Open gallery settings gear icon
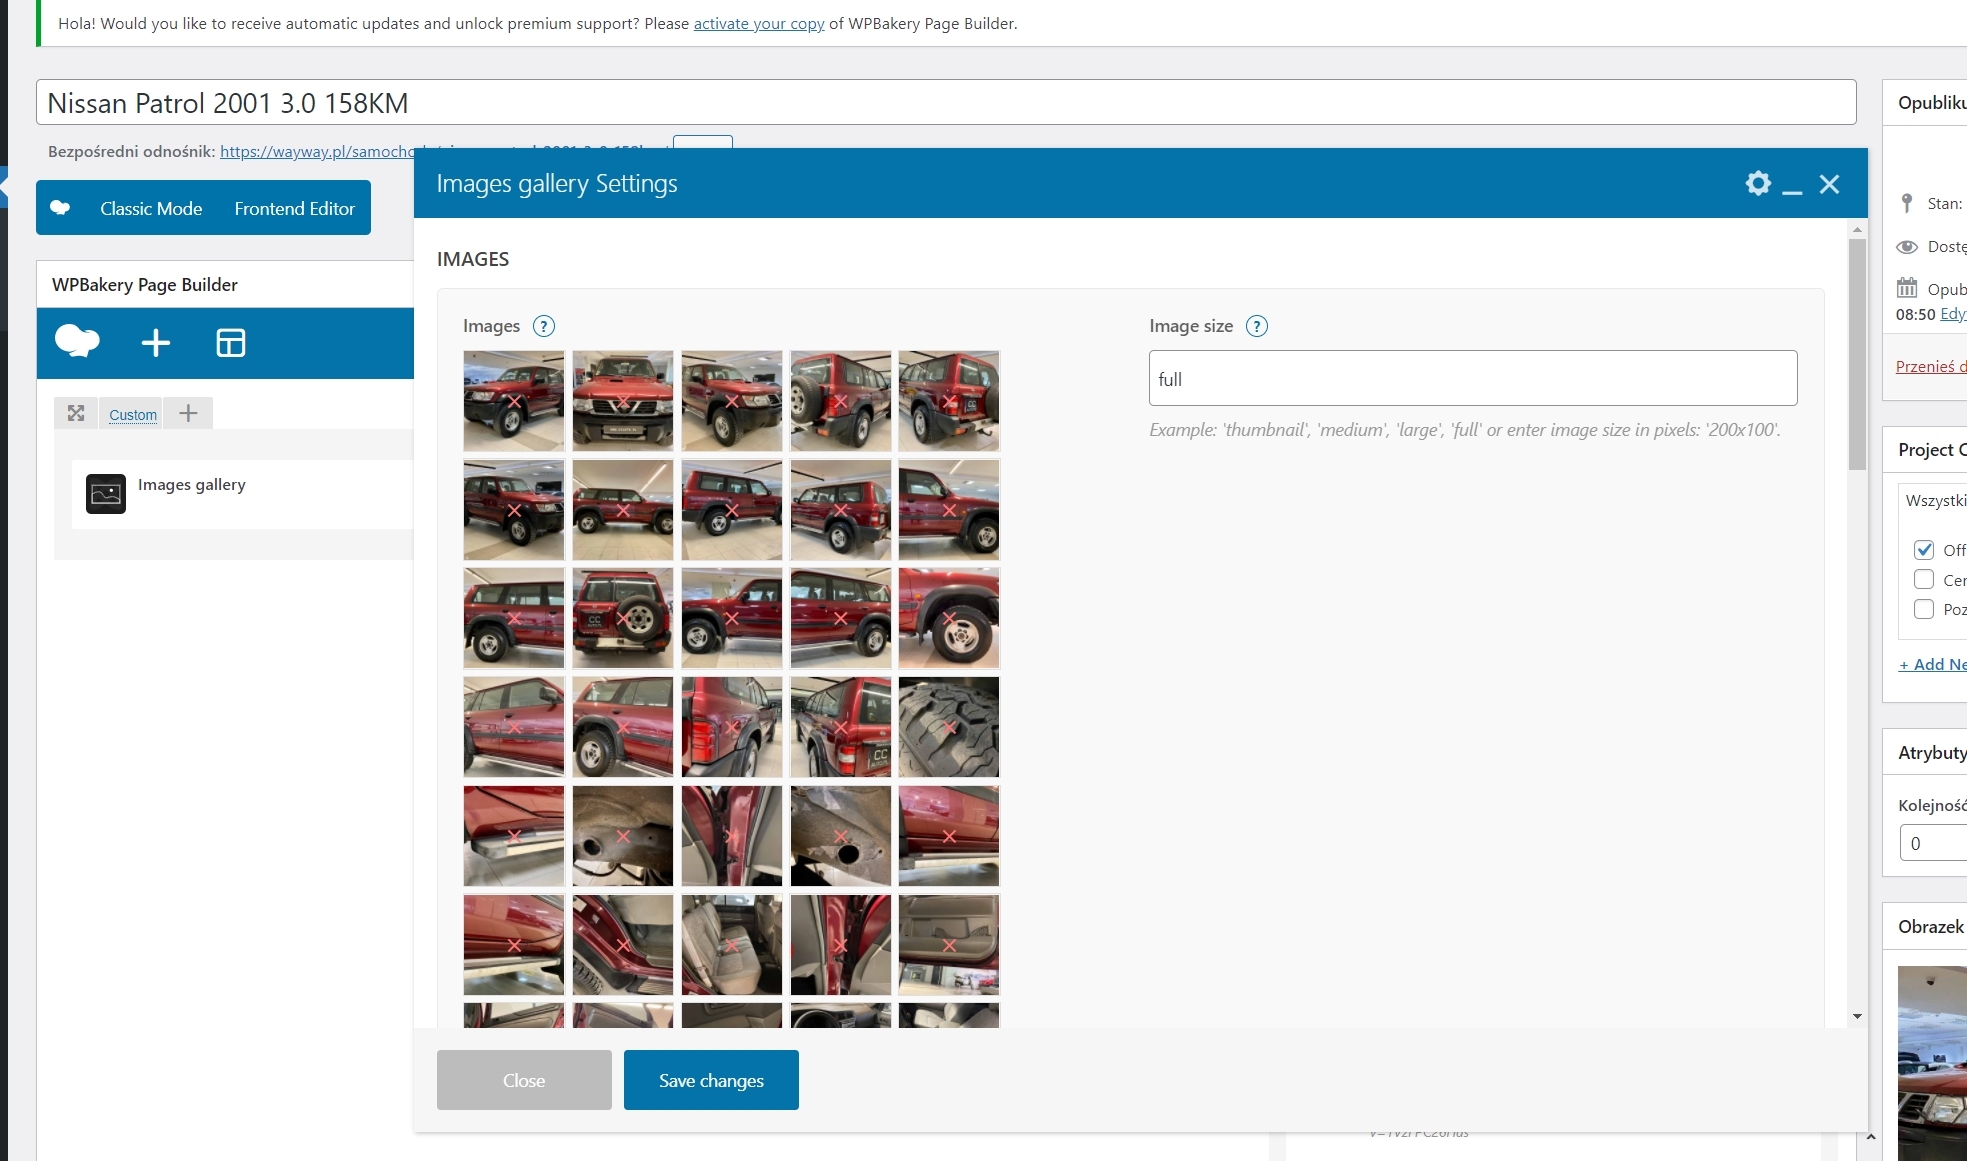Viewport: 1967px width, 1161px height. coord(1757,184)
